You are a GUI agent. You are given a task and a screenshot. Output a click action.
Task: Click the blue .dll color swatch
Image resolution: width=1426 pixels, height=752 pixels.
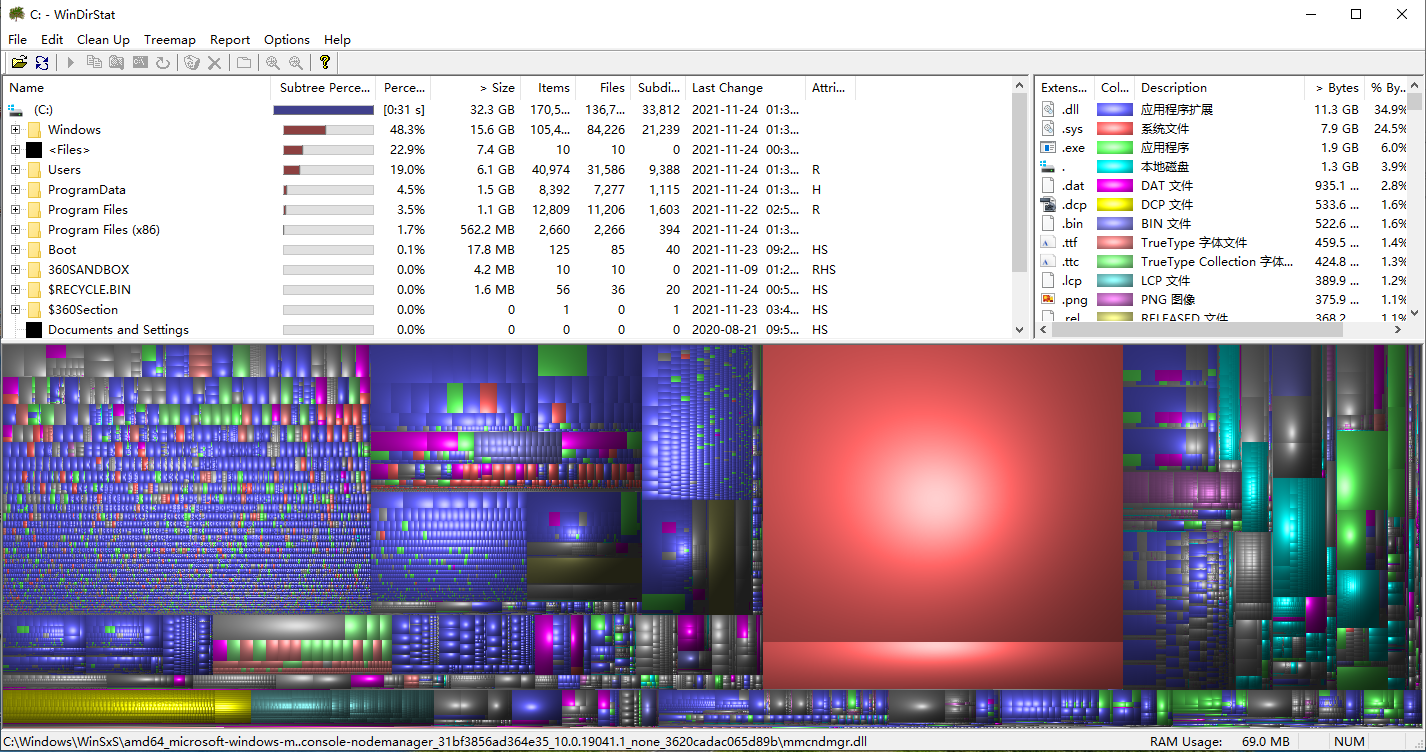1114,109
